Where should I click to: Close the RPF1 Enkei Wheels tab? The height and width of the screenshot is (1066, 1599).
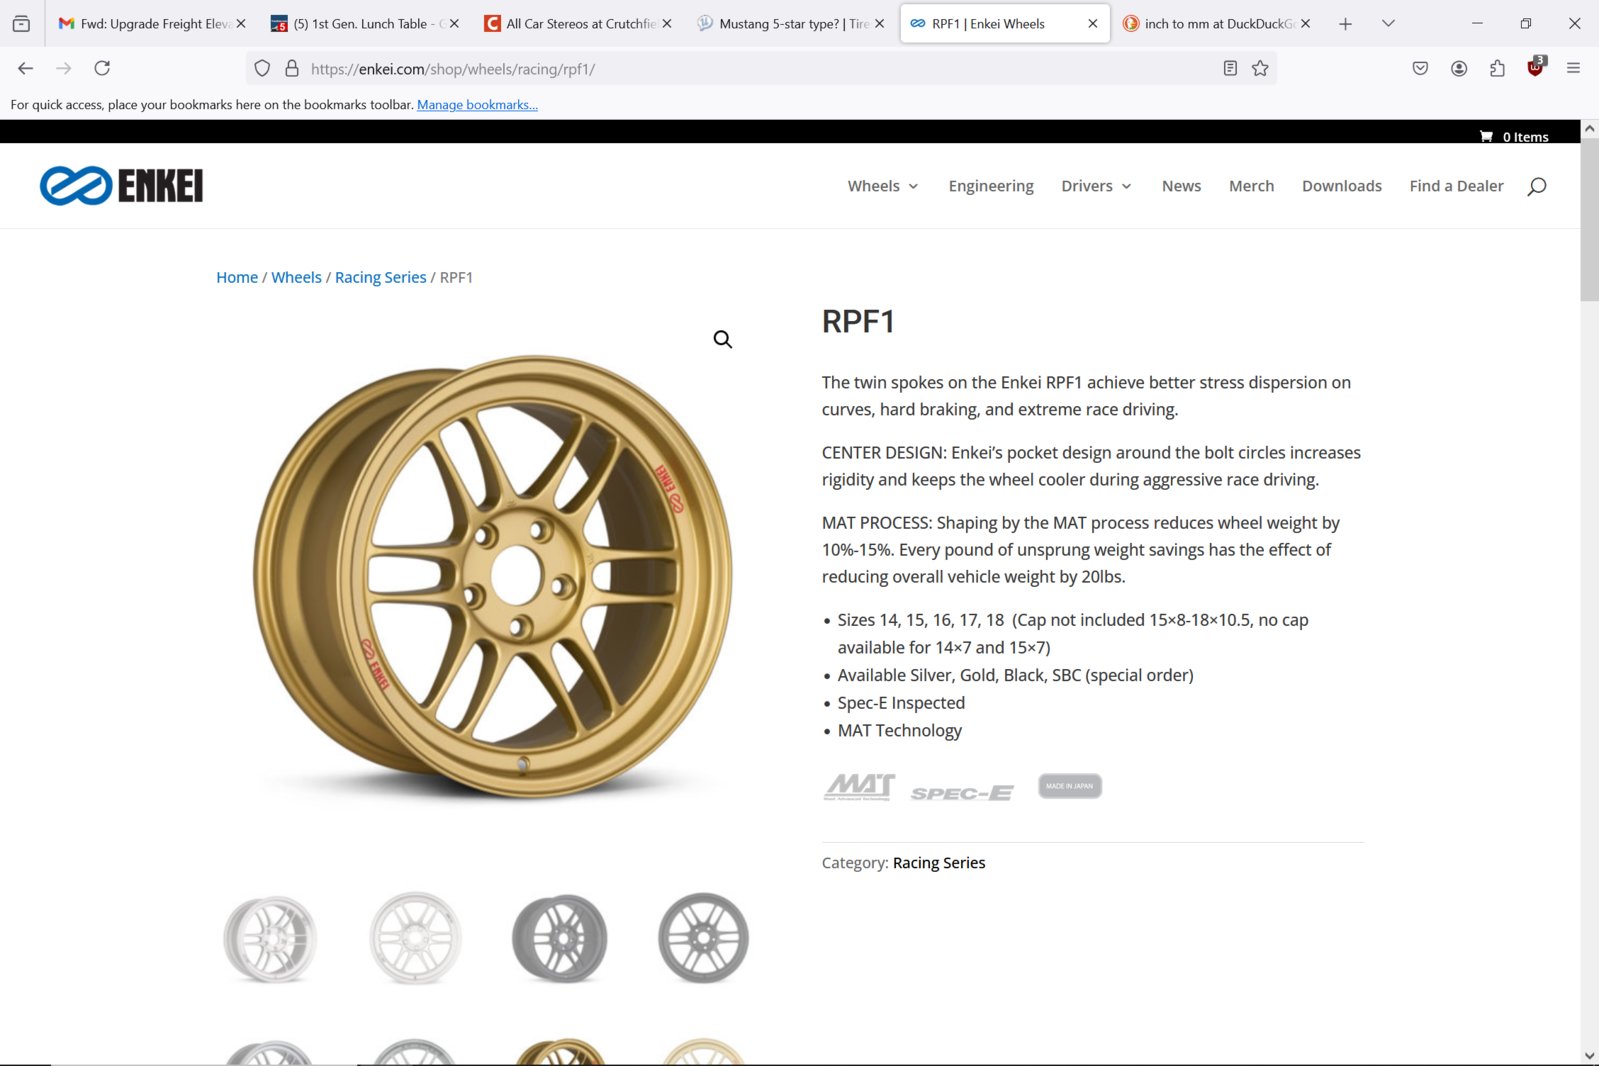coord(1092,23)
